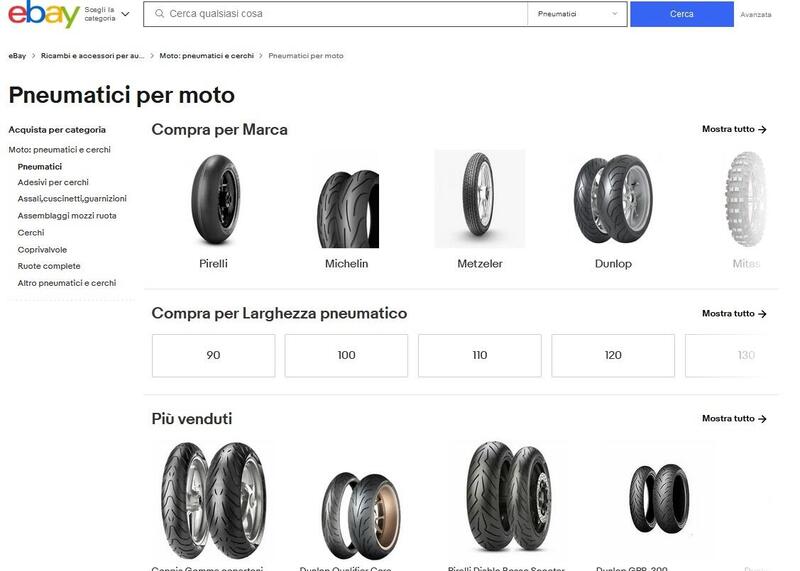Show all tire widths via 'Mostra tutto'
Image resolution: width=800 pixels, height=571 pixels.
734,313
